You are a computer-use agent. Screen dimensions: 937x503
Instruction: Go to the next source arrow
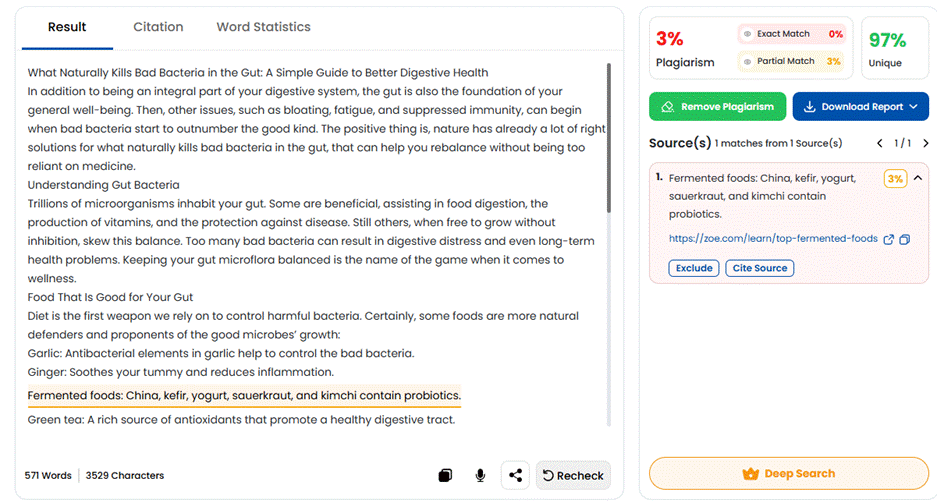[x=926, y=143]
